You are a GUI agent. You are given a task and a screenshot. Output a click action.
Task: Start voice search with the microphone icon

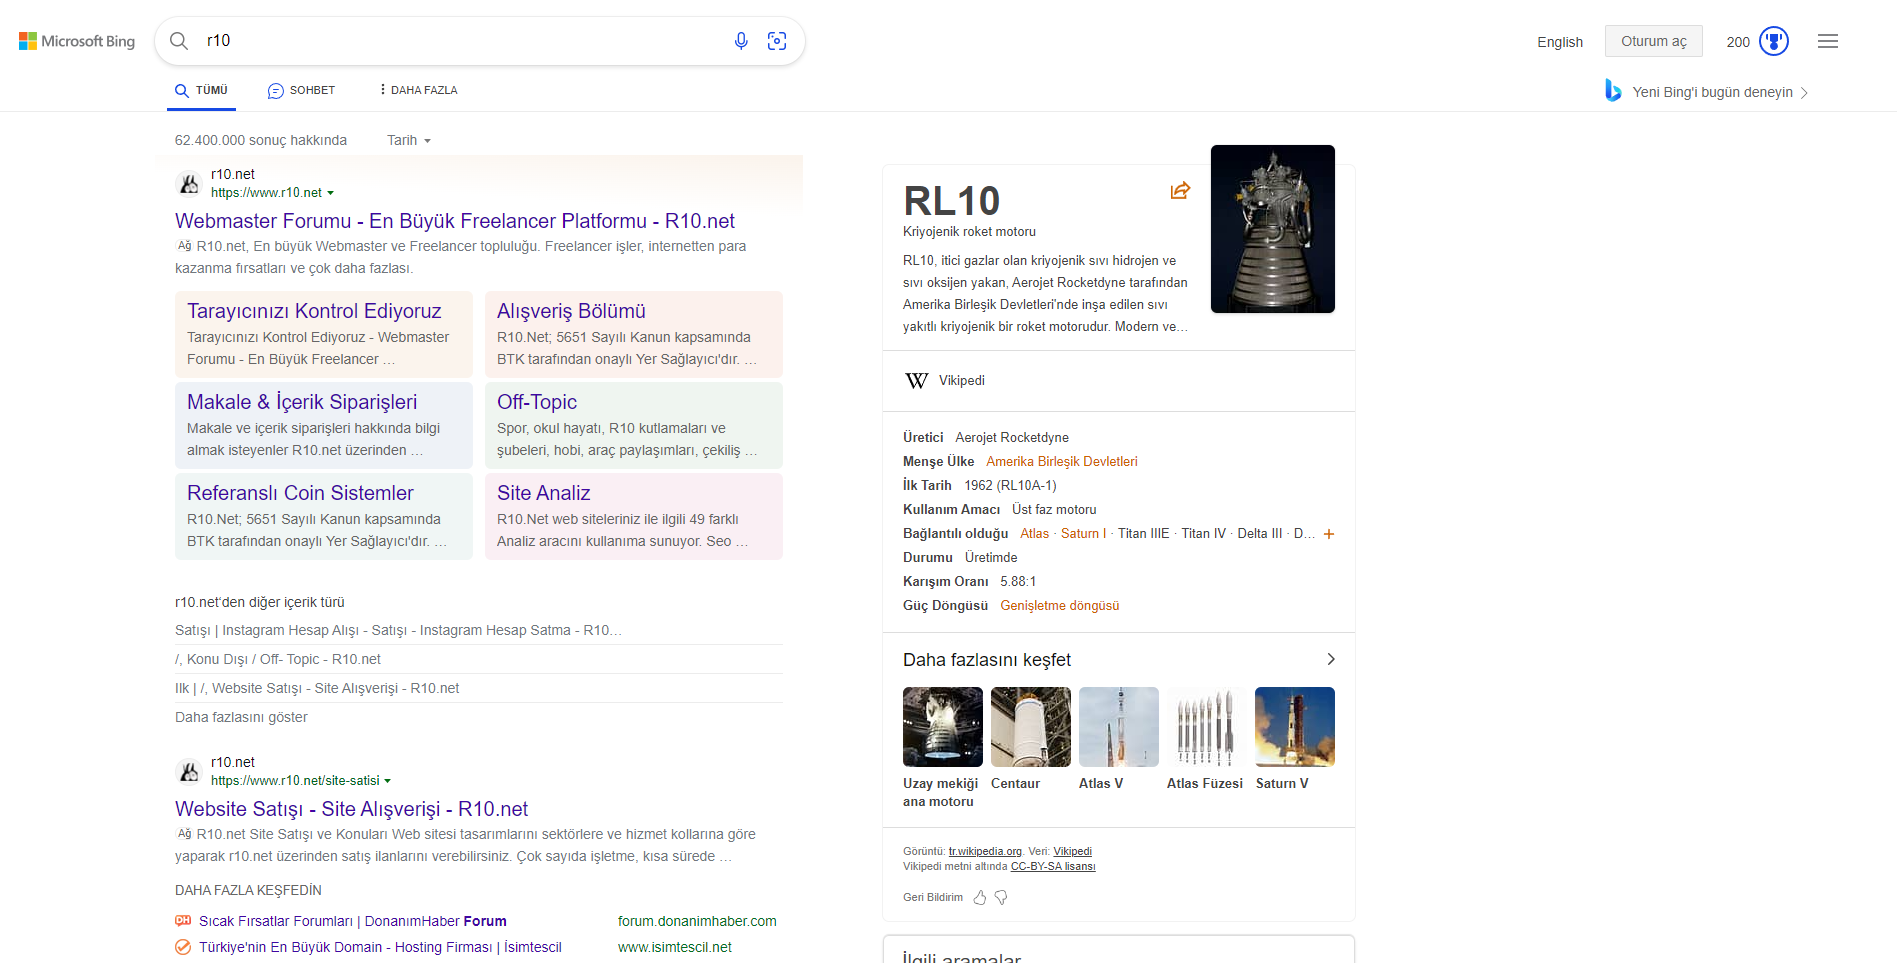pos(741,41)
